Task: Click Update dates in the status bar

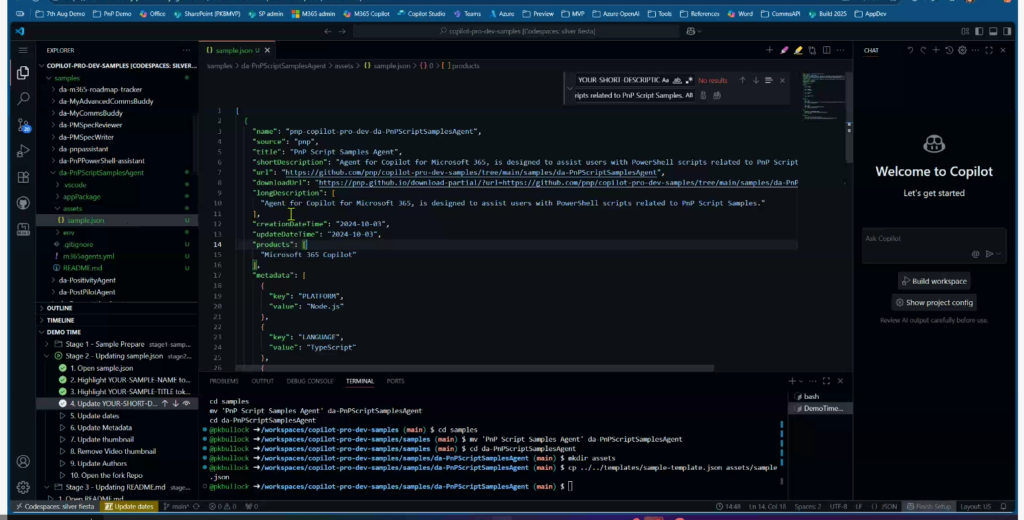Action: pos(129,507)
